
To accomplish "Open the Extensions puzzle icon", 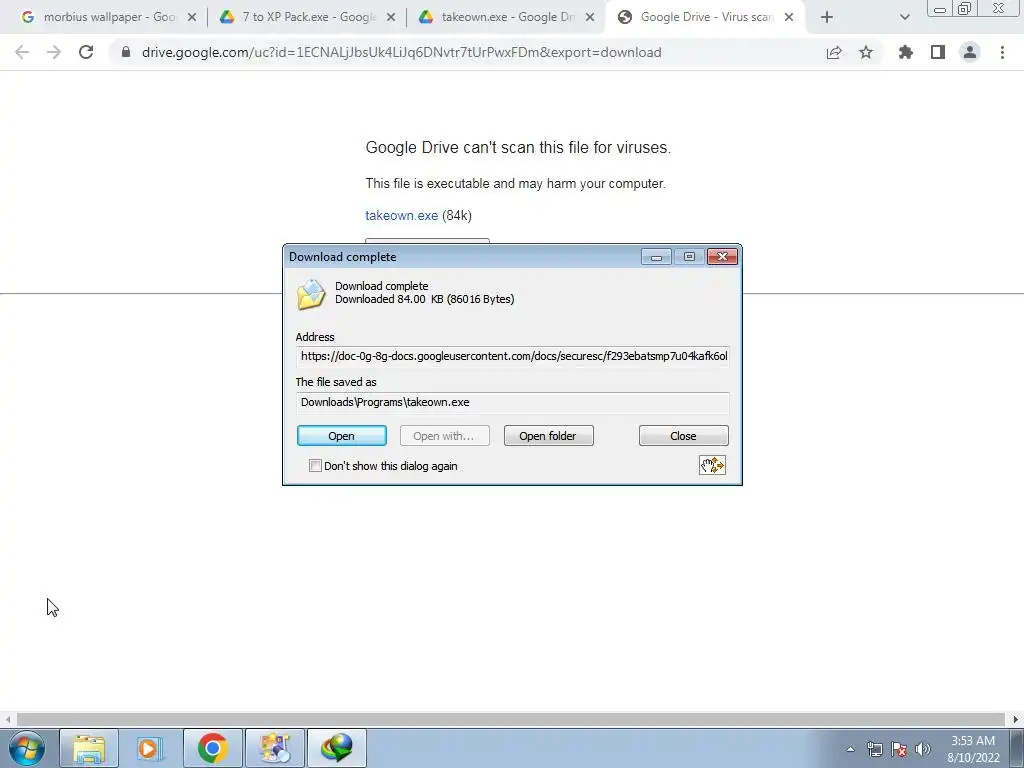I will (906, 52).
